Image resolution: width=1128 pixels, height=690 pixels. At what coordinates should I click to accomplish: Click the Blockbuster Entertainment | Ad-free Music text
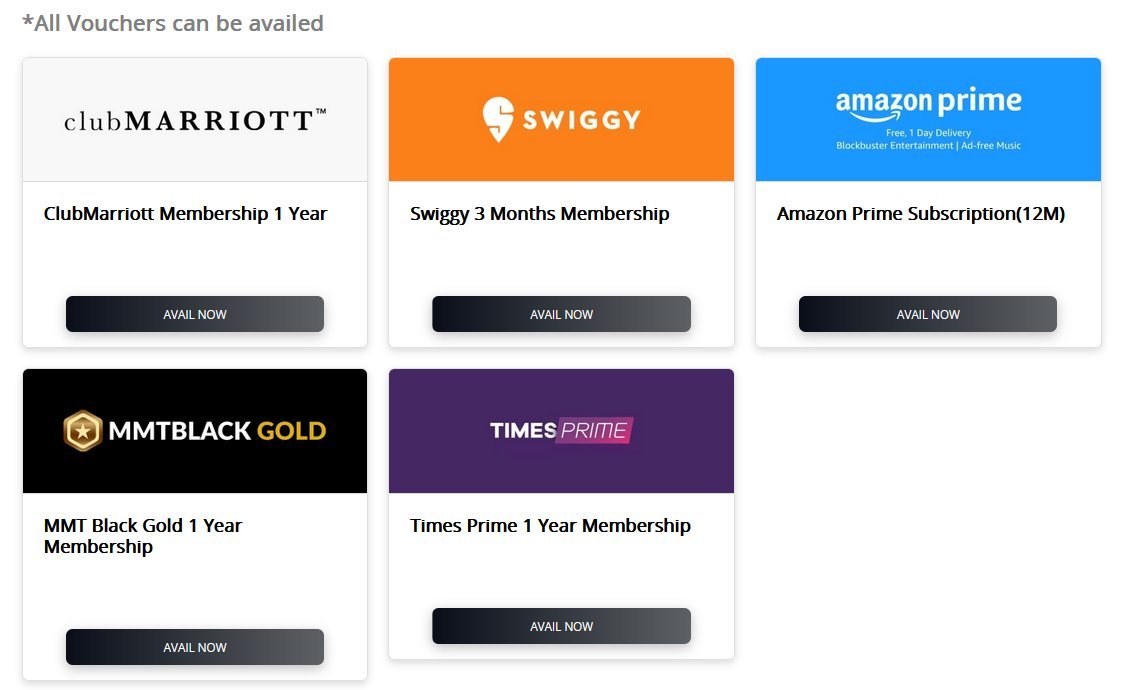click(x=928, y=146)
